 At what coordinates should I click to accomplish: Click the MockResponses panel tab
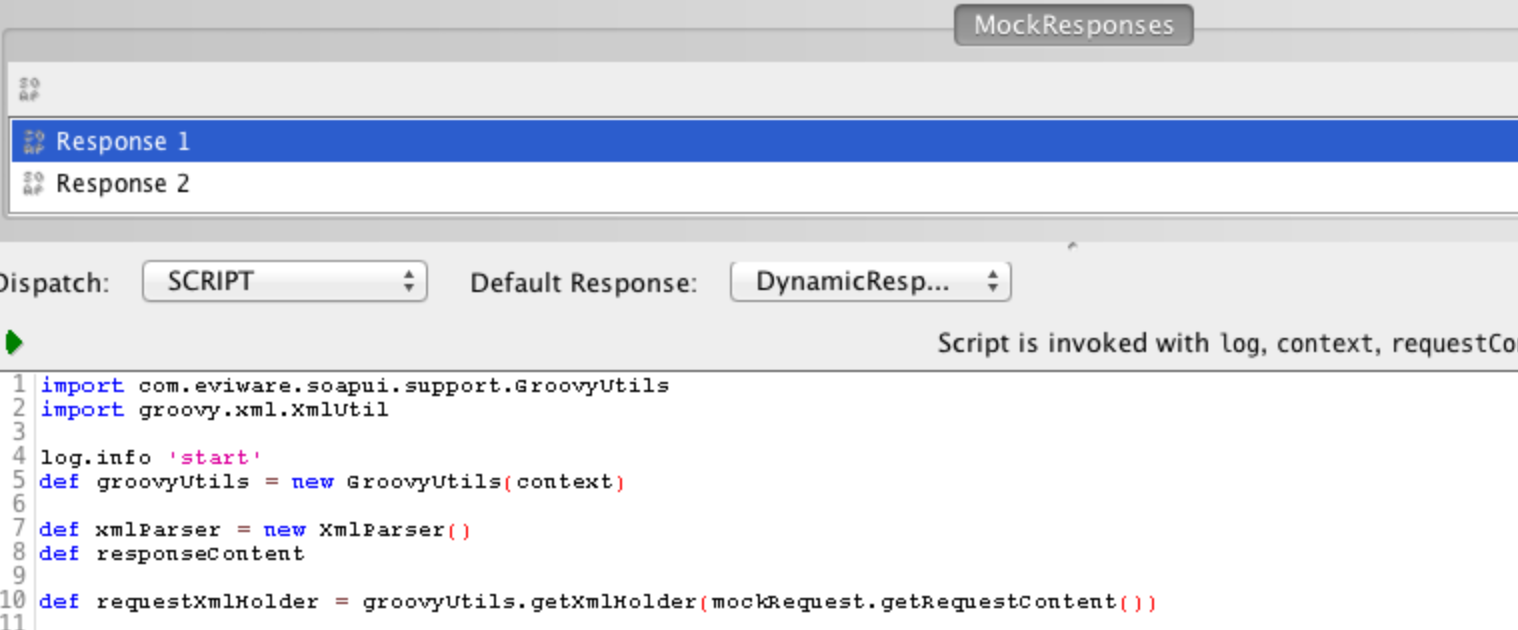tap(1072, 25)
